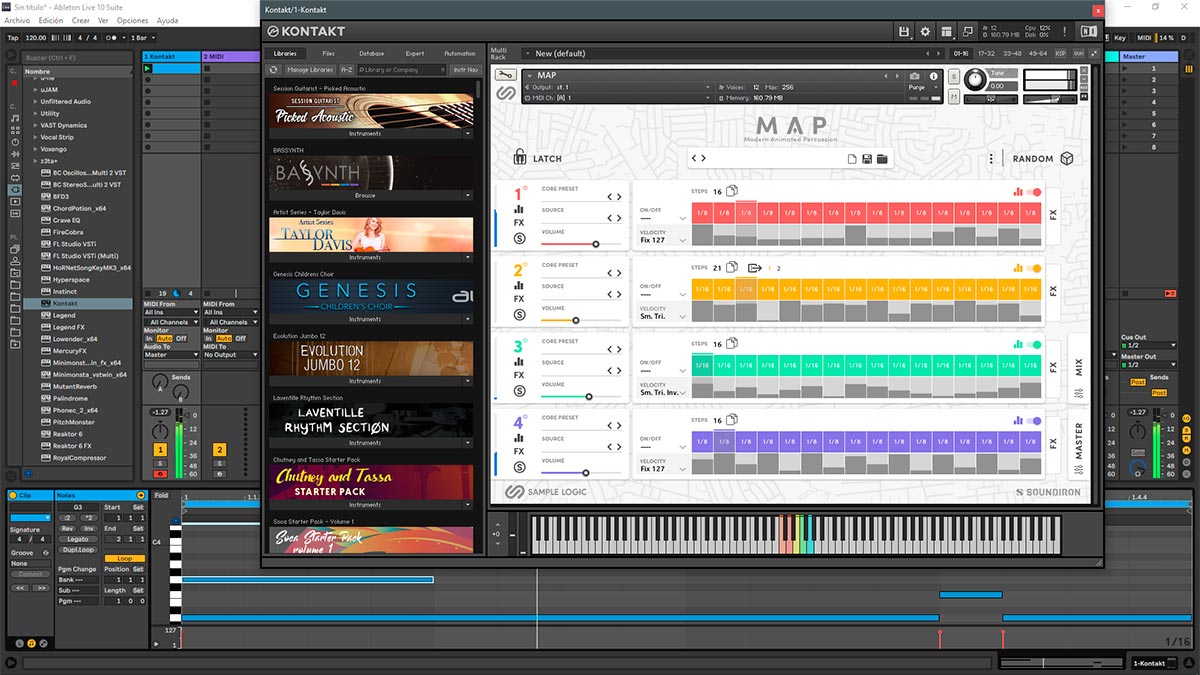This screenshot has height=675, width=1200.
Task: Refresh Kontakt libraries list icon
Action: click(x=274, y=70)
